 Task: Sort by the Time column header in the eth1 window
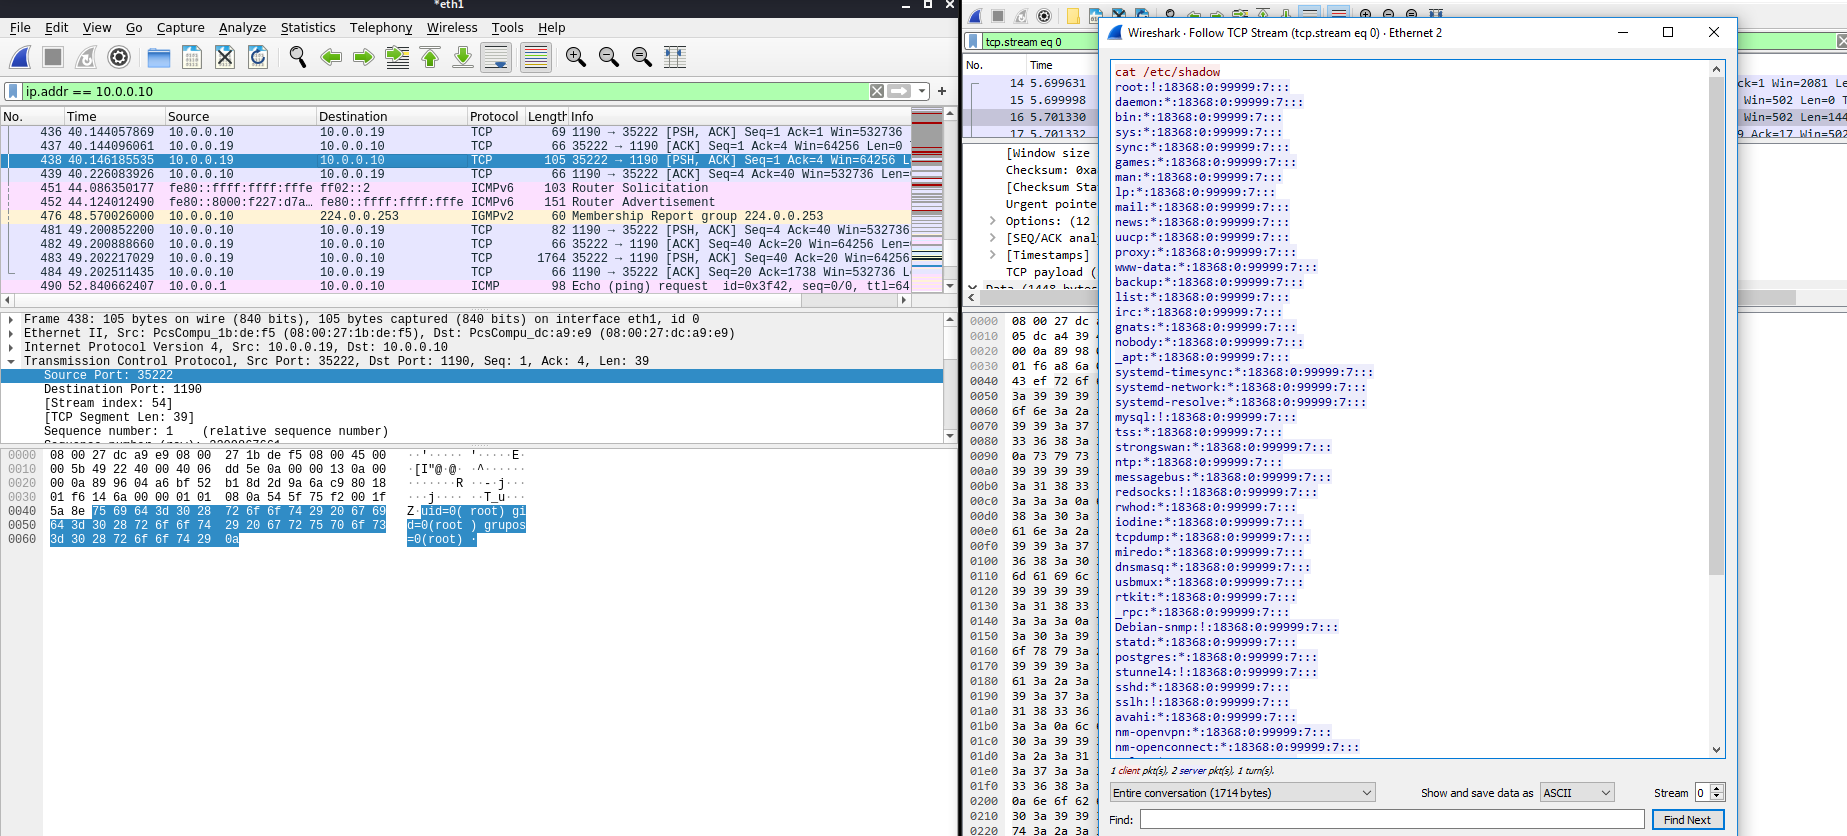coord(114,116)
